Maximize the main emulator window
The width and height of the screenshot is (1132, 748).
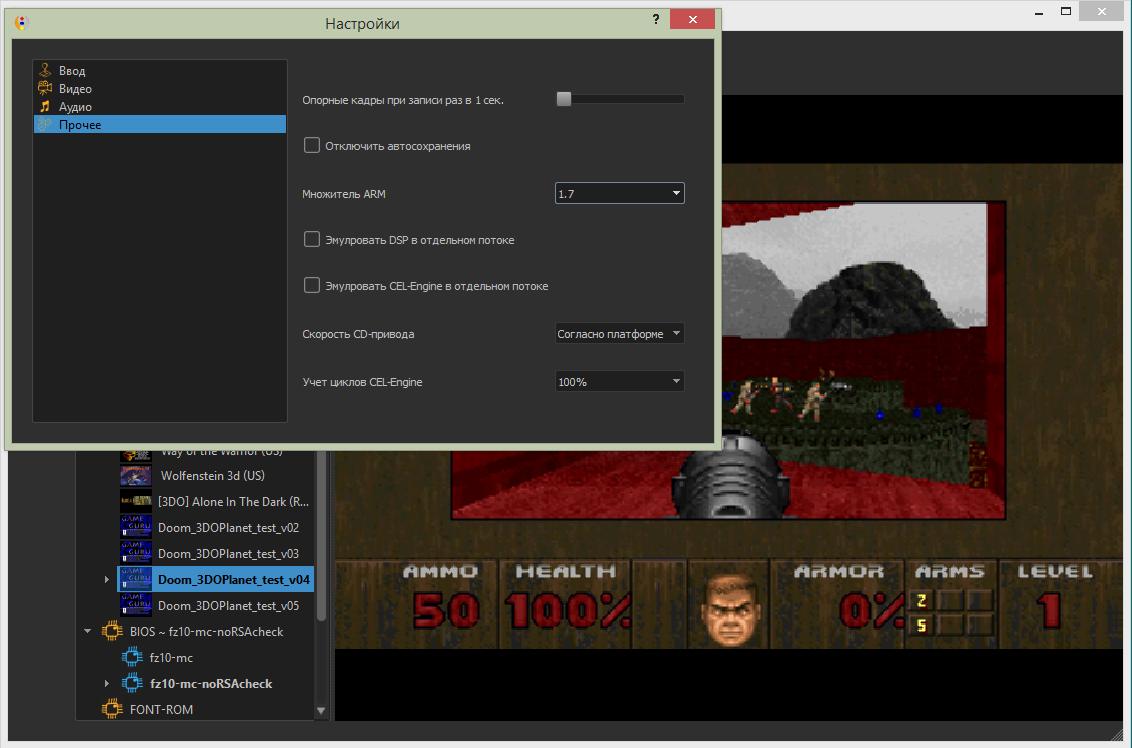click(x=1066, y=12)
